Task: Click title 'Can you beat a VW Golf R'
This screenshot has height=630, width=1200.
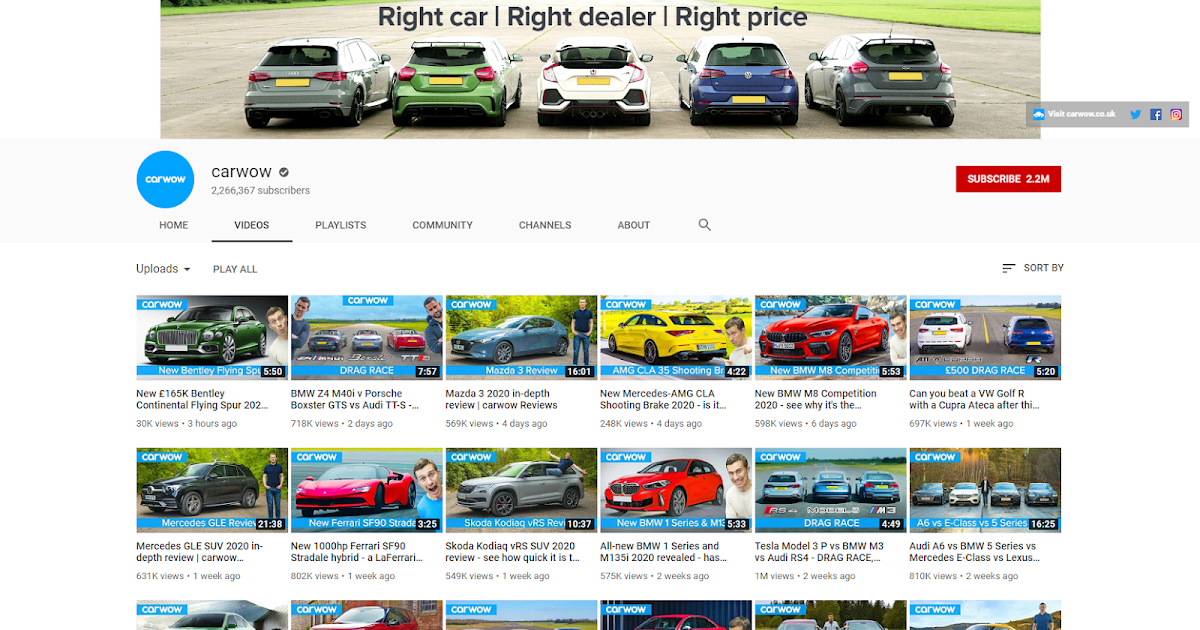Action: (x=975, y=399)
